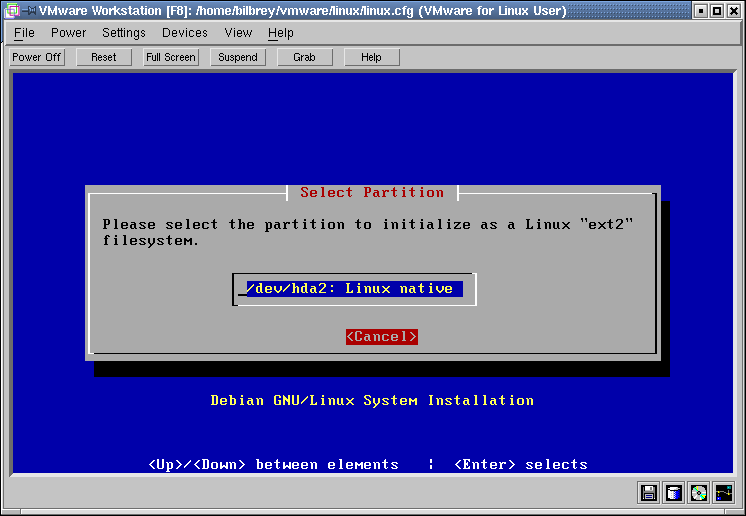The height and width of the screenshot is (516, 746).
Task: Open the Power menu
Action: 68,33
